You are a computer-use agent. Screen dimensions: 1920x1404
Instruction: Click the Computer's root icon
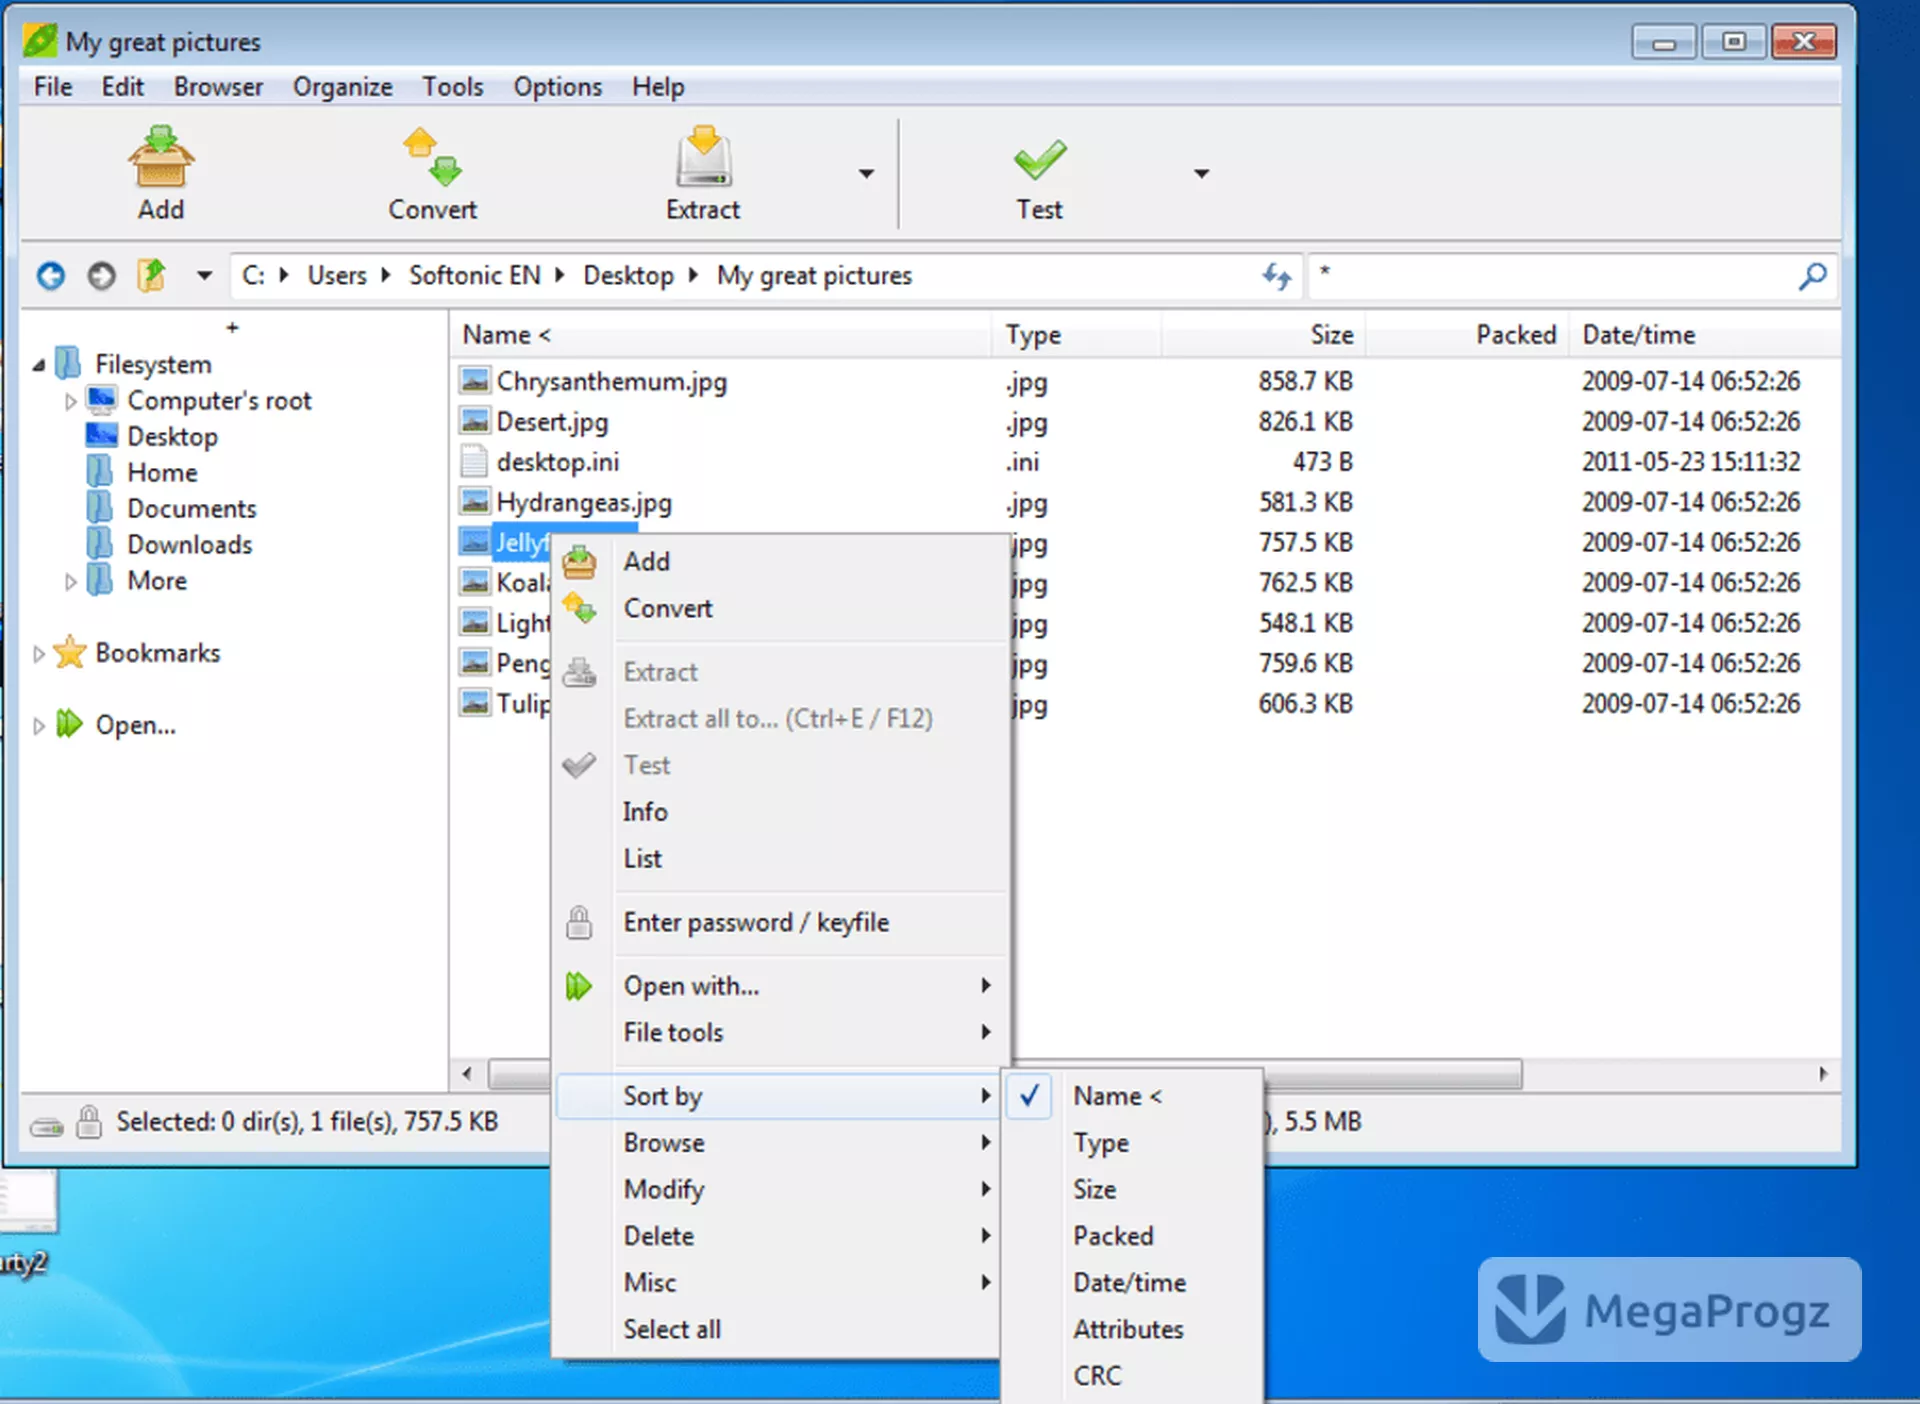pos(102,400)
